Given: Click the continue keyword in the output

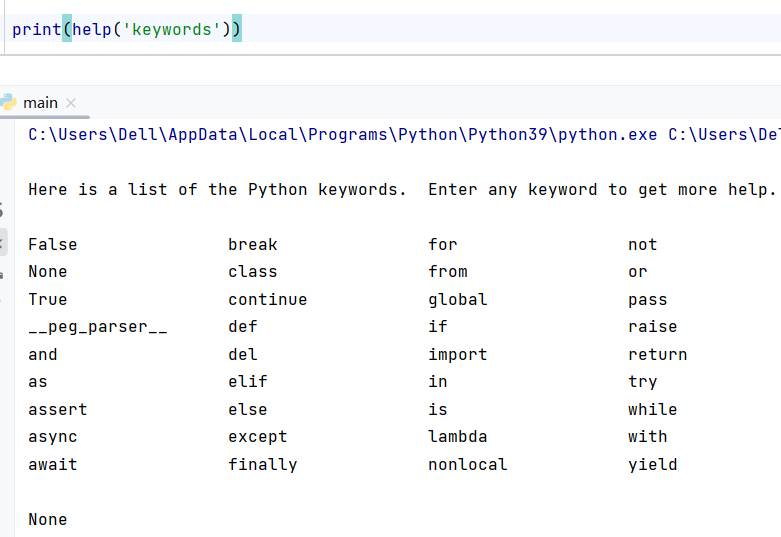Looking at the screenshot, I should click(267, 300).
